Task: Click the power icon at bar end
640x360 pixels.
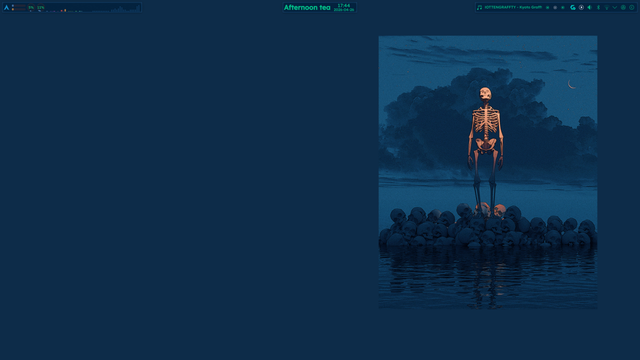Action: pyautogui.click(x=632, y=7)
